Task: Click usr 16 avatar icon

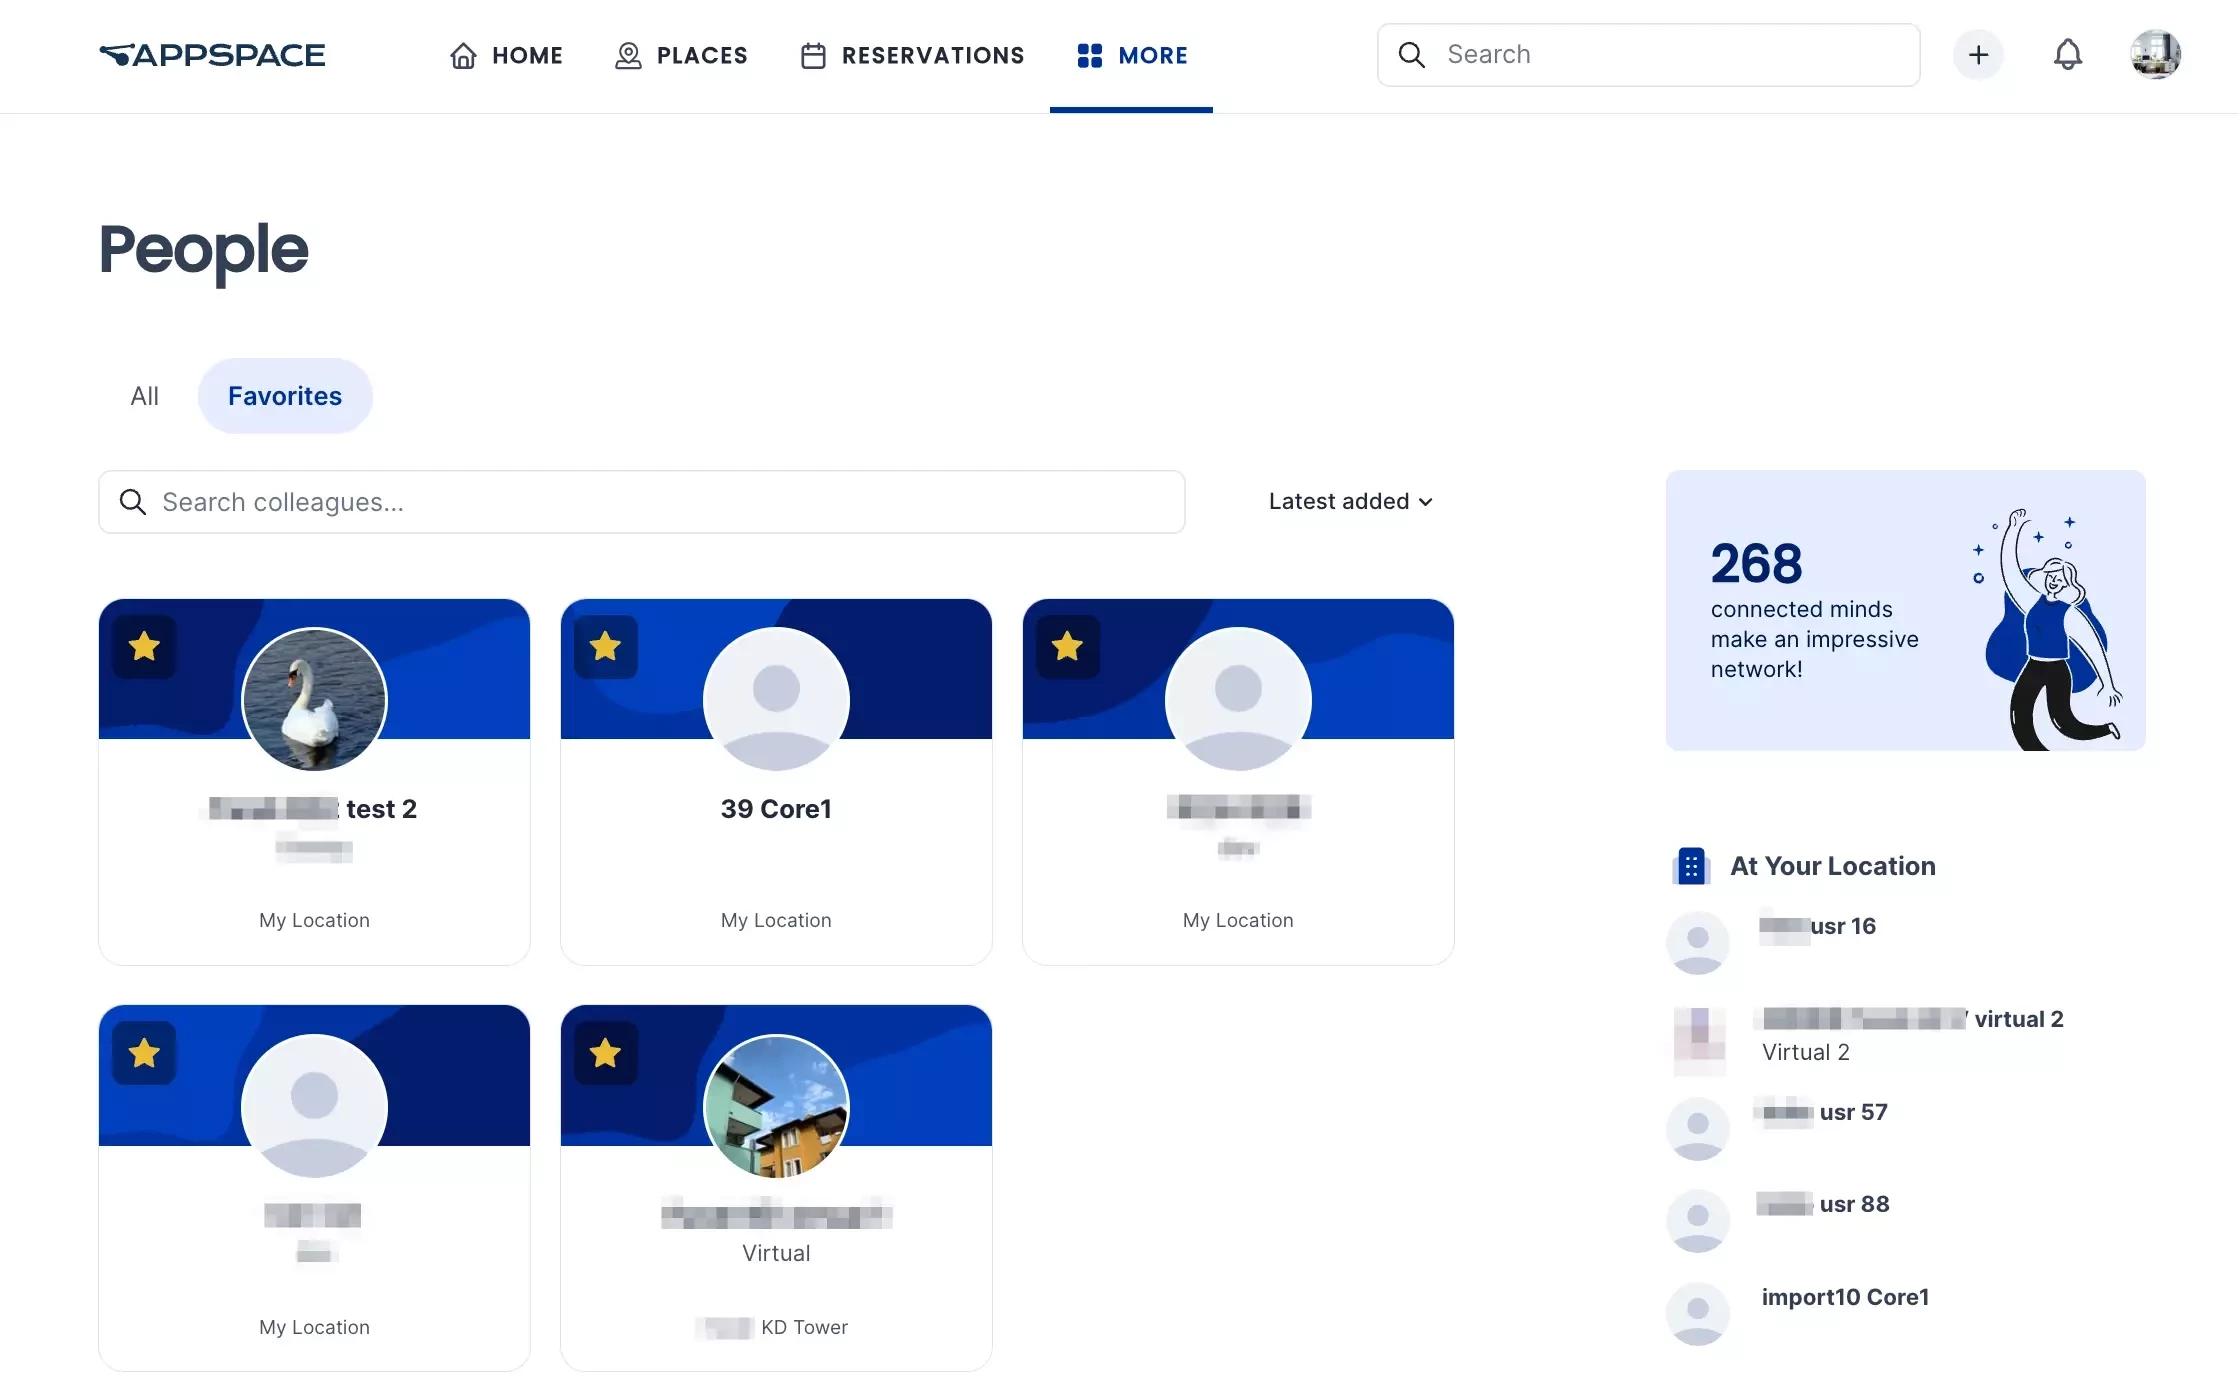Action: coord(1697,942)
